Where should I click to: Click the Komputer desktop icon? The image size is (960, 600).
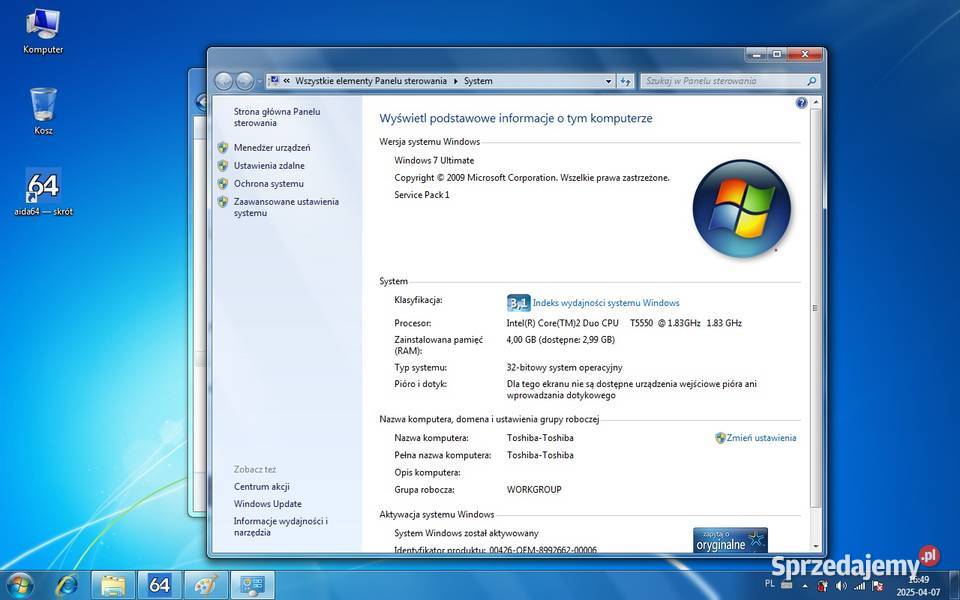pos(43,28)
